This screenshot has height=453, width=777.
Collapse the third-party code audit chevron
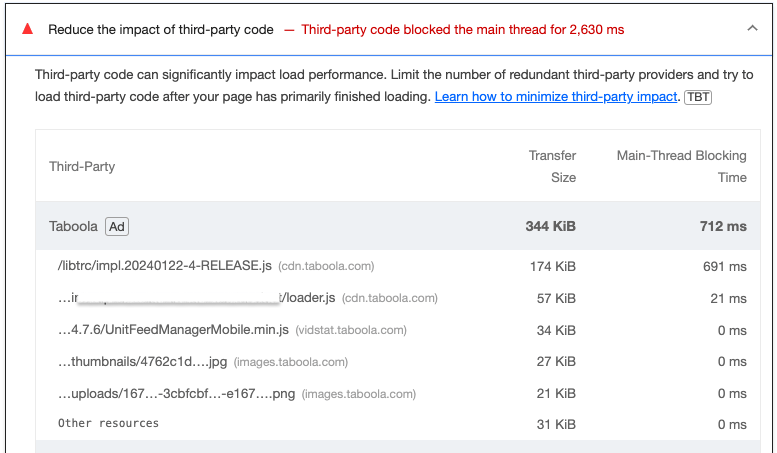(x=752, y=29)
